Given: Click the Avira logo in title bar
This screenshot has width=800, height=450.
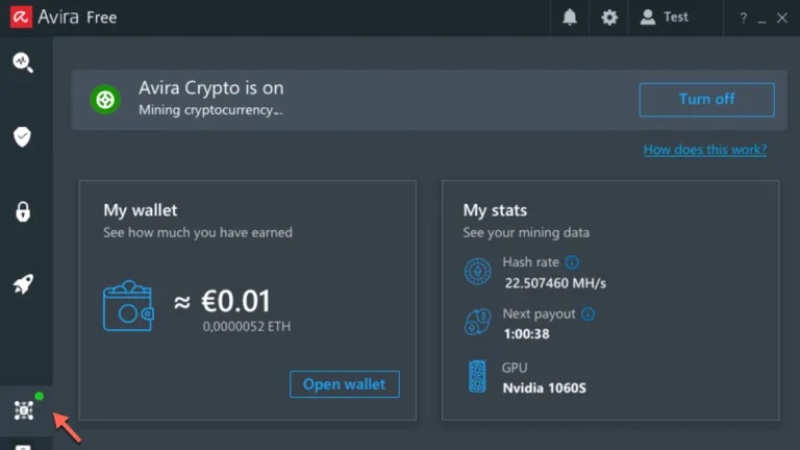Looking at the screenshot, I should coord(18,18).
